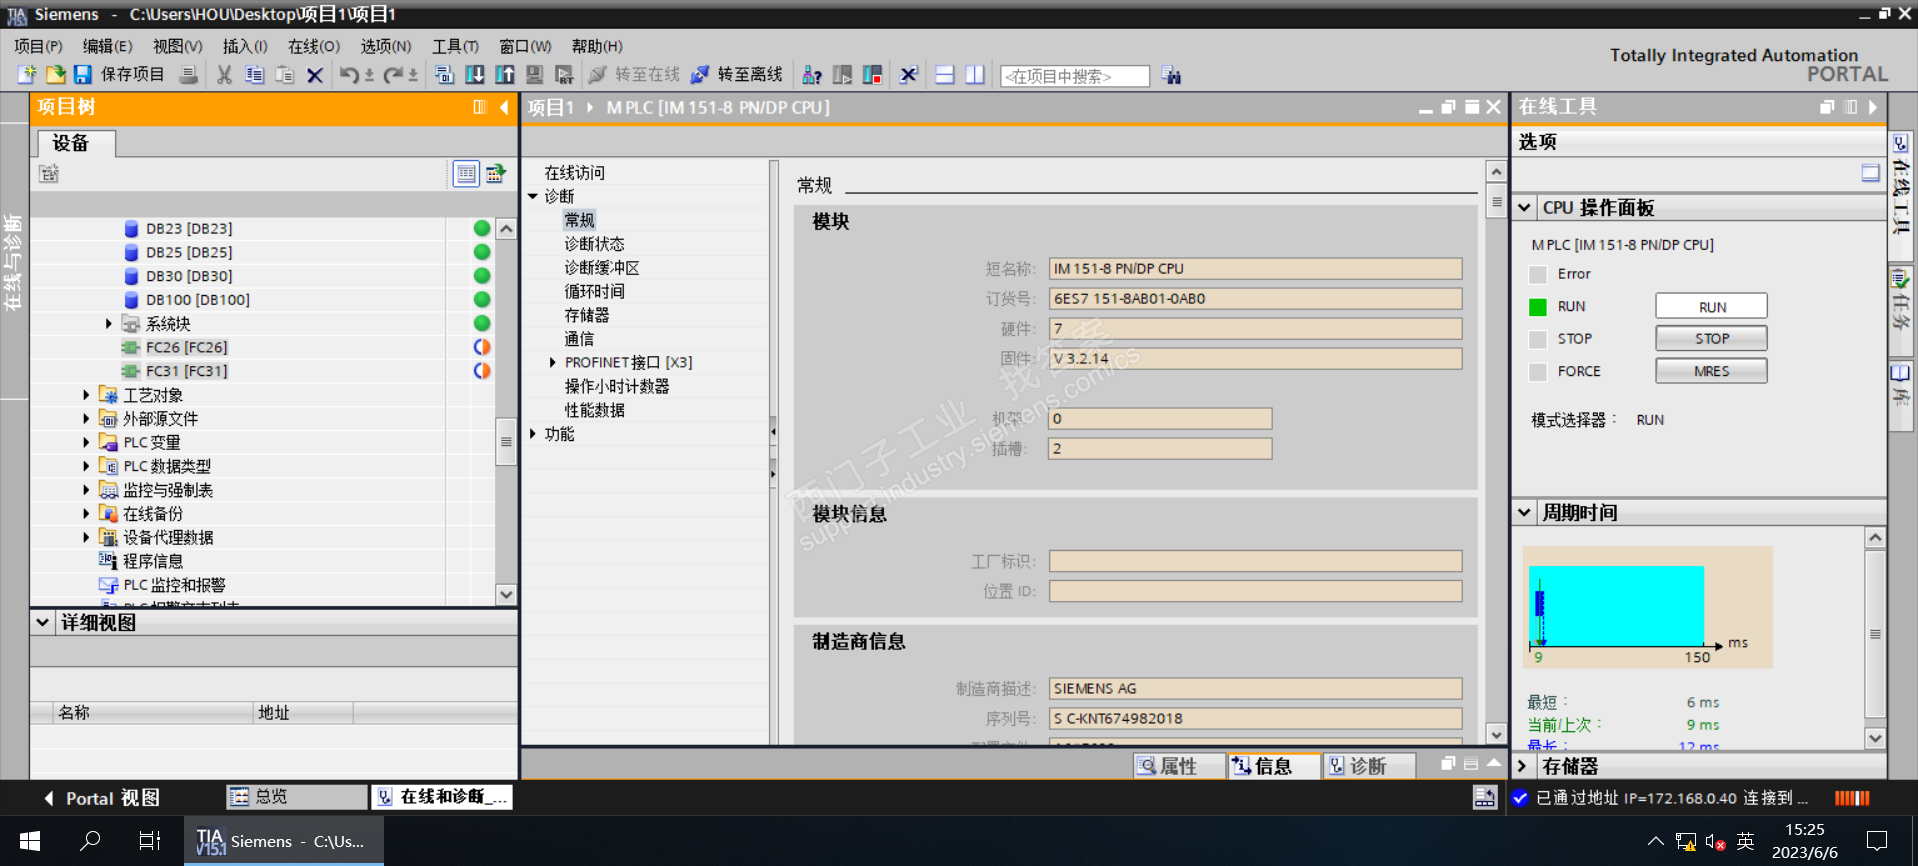Collapse the CPU 操作面板 section
Viewport: 1918px width, 866px height.
[1525, 208]
